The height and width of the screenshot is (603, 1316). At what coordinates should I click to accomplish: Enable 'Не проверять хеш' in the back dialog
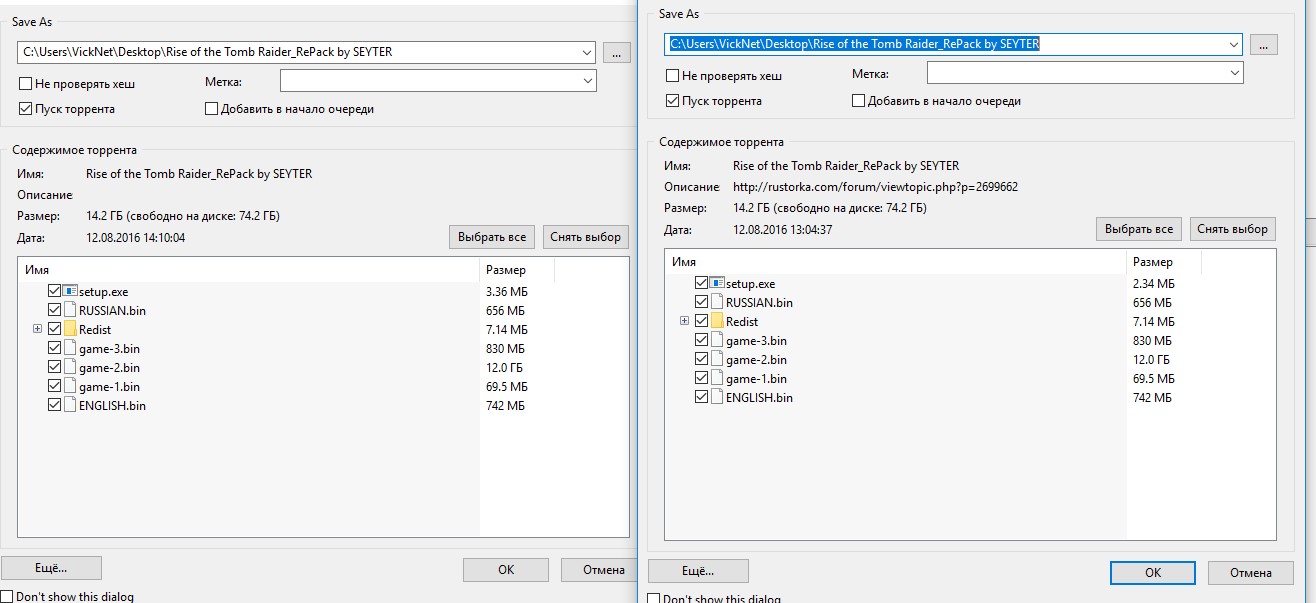click(x=26, y=84)
